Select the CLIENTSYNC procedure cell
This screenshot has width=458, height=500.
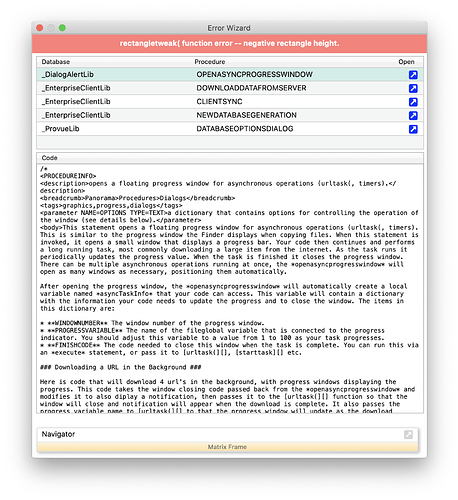pos(219,102)
